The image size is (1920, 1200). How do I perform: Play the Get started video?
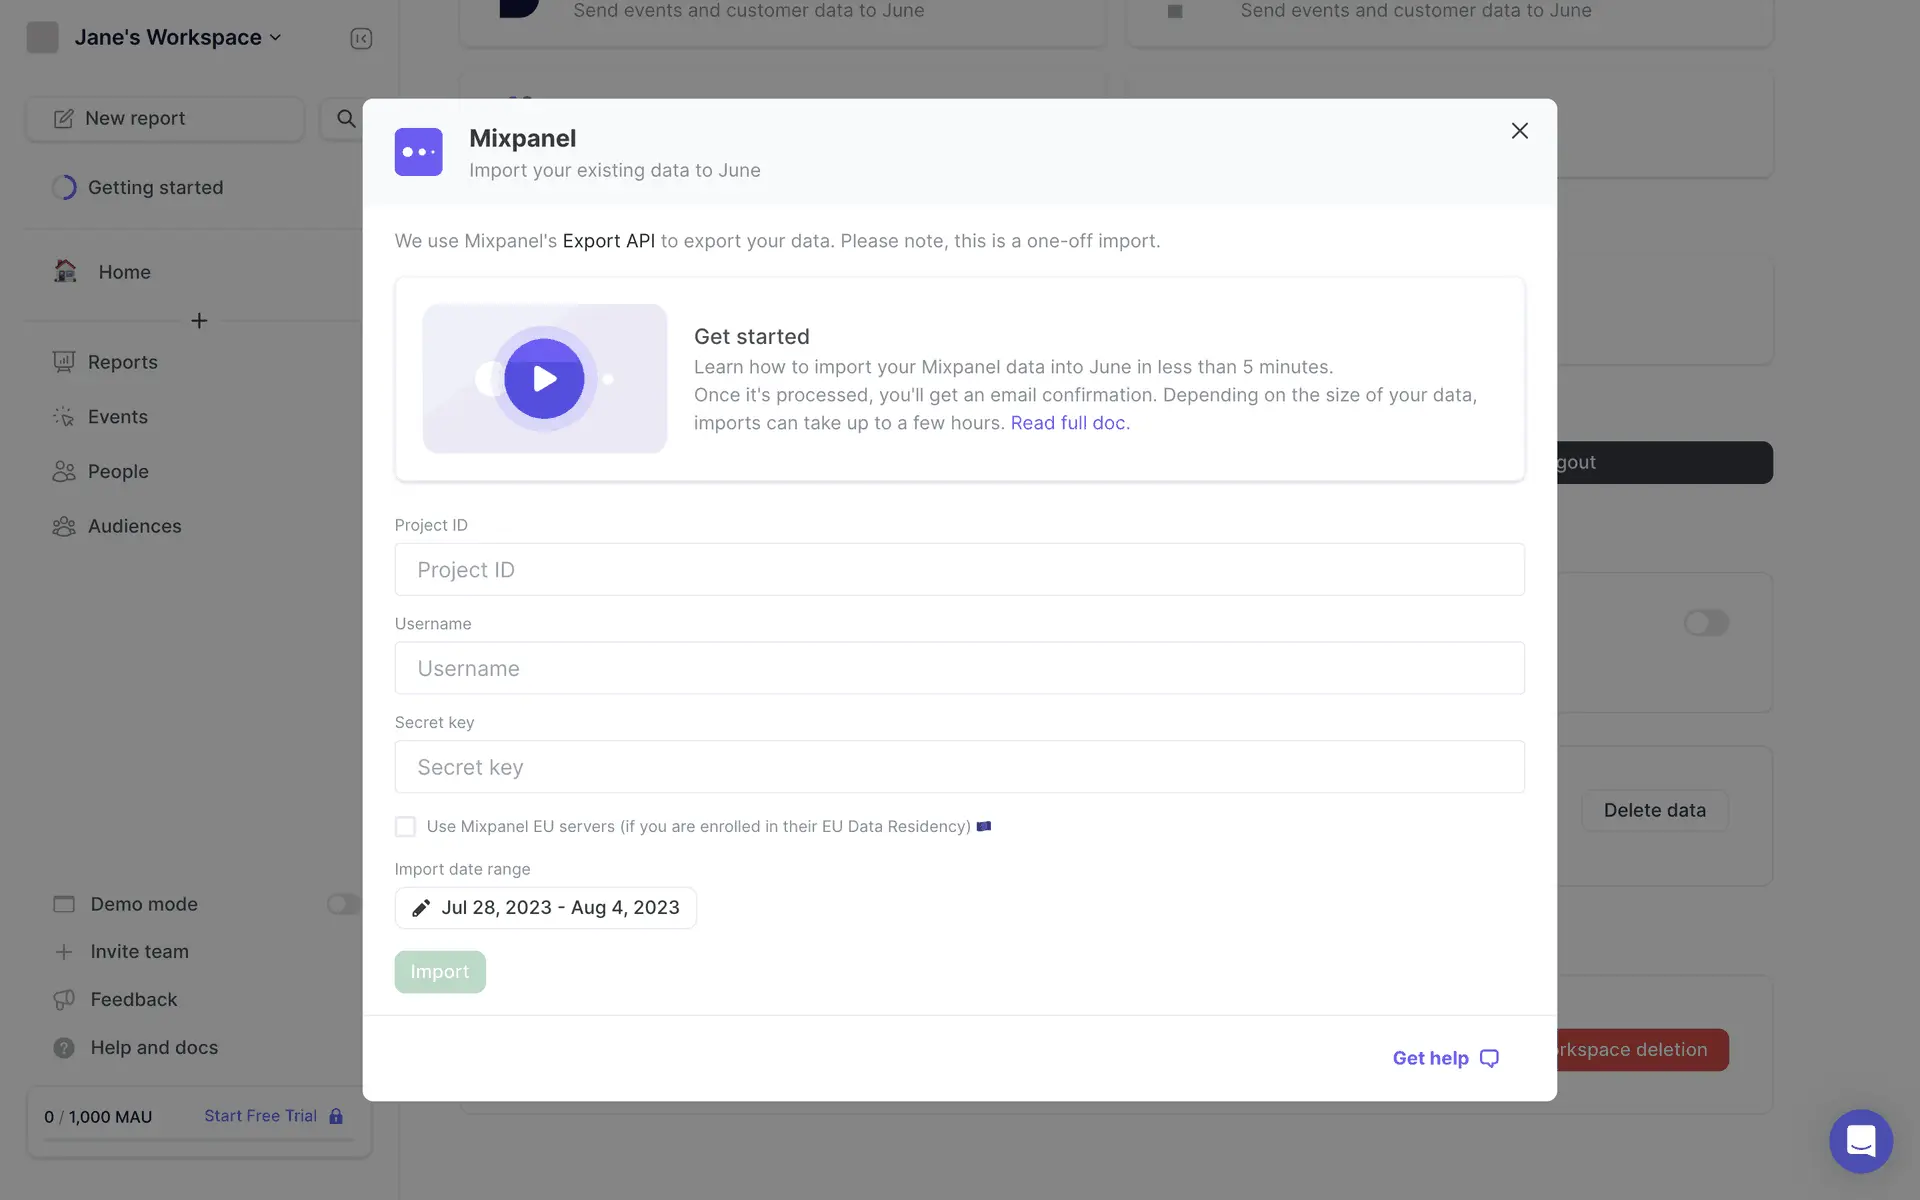(x=544, y=379)
